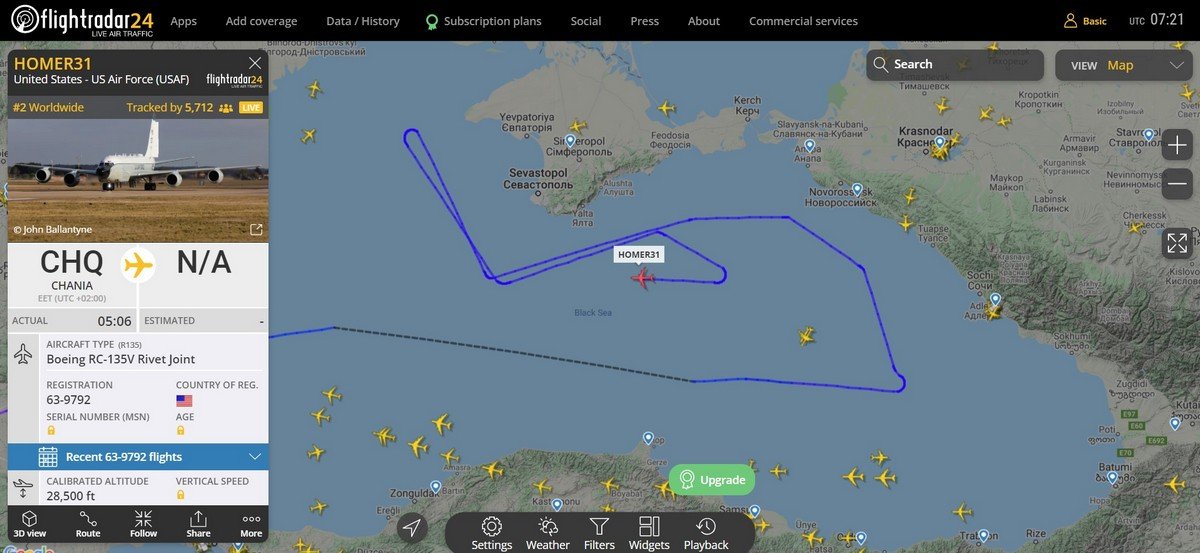1200x553 pixels.
Task: Click the green Upgrade button
Action: [x=712, y=480]
